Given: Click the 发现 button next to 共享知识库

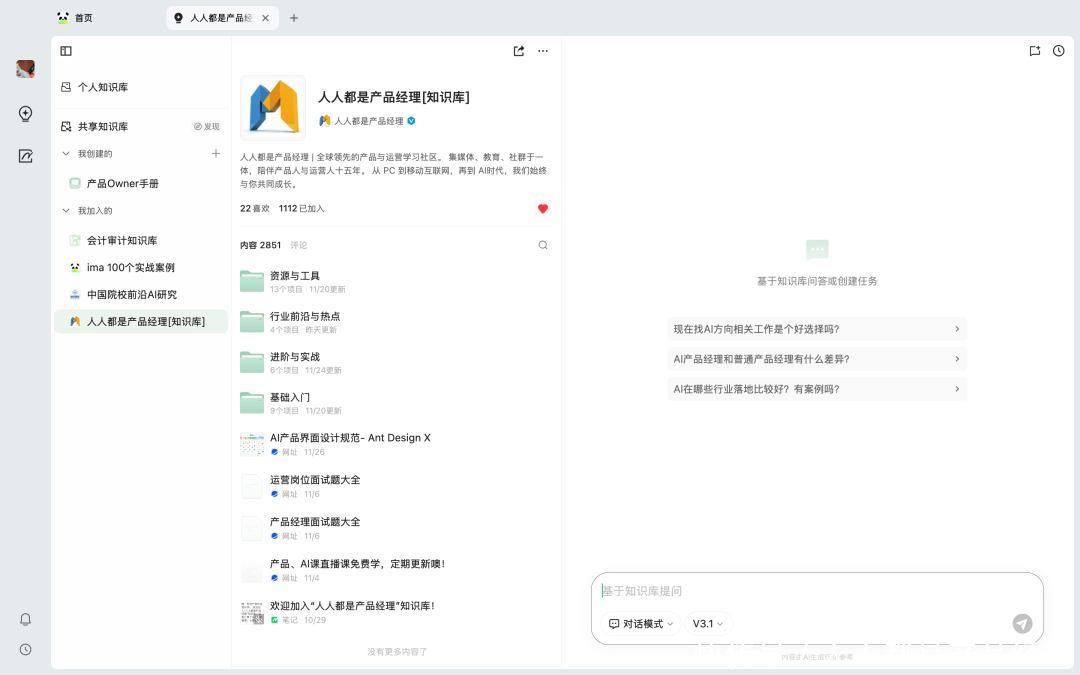Looking at the screenshot, I should coord(207,127).
